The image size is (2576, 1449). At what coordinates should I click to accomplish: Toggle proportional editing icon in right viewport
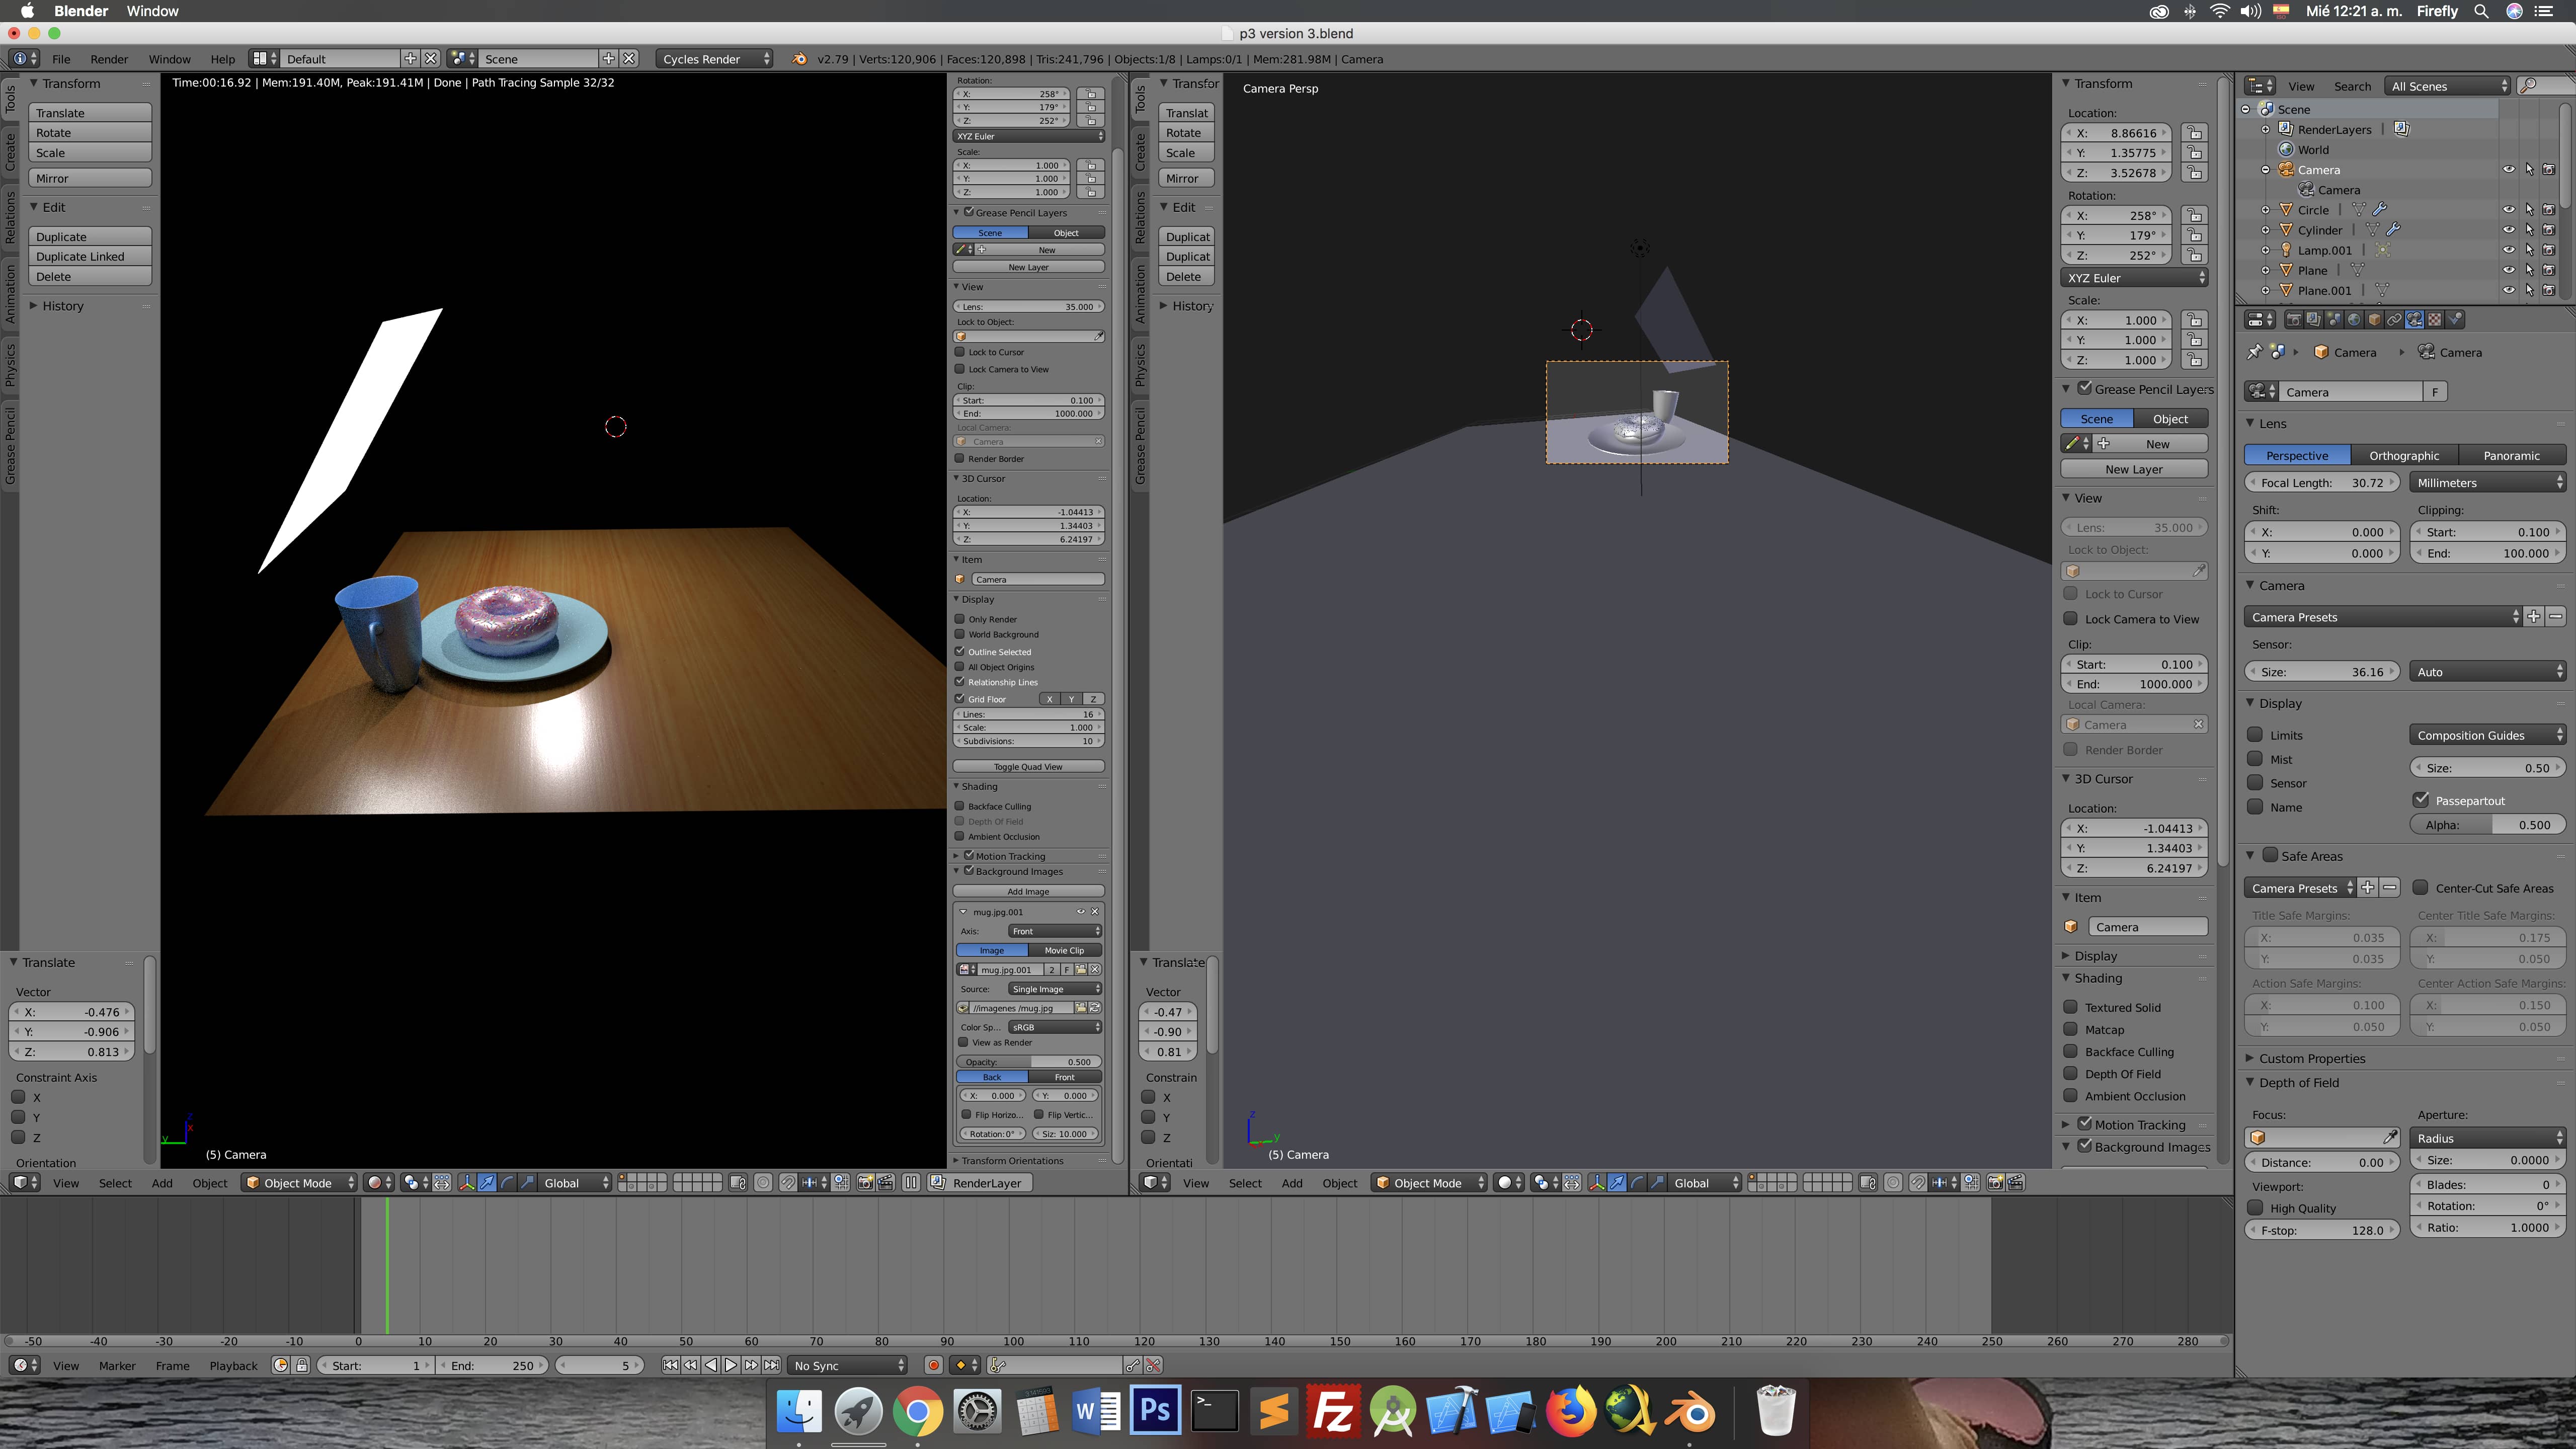click(1893, 1183)
